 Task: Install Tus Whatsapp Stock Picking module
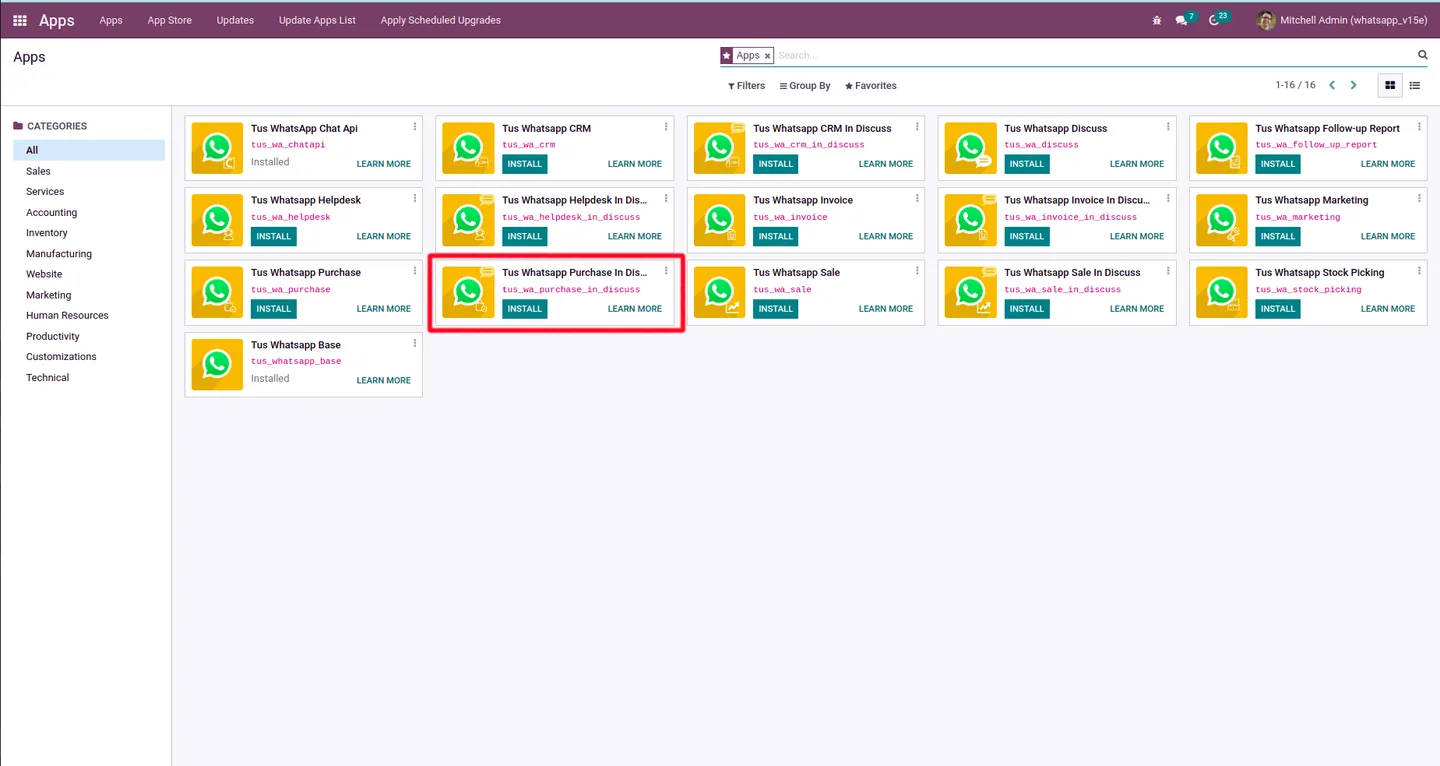coord(1278,308)
